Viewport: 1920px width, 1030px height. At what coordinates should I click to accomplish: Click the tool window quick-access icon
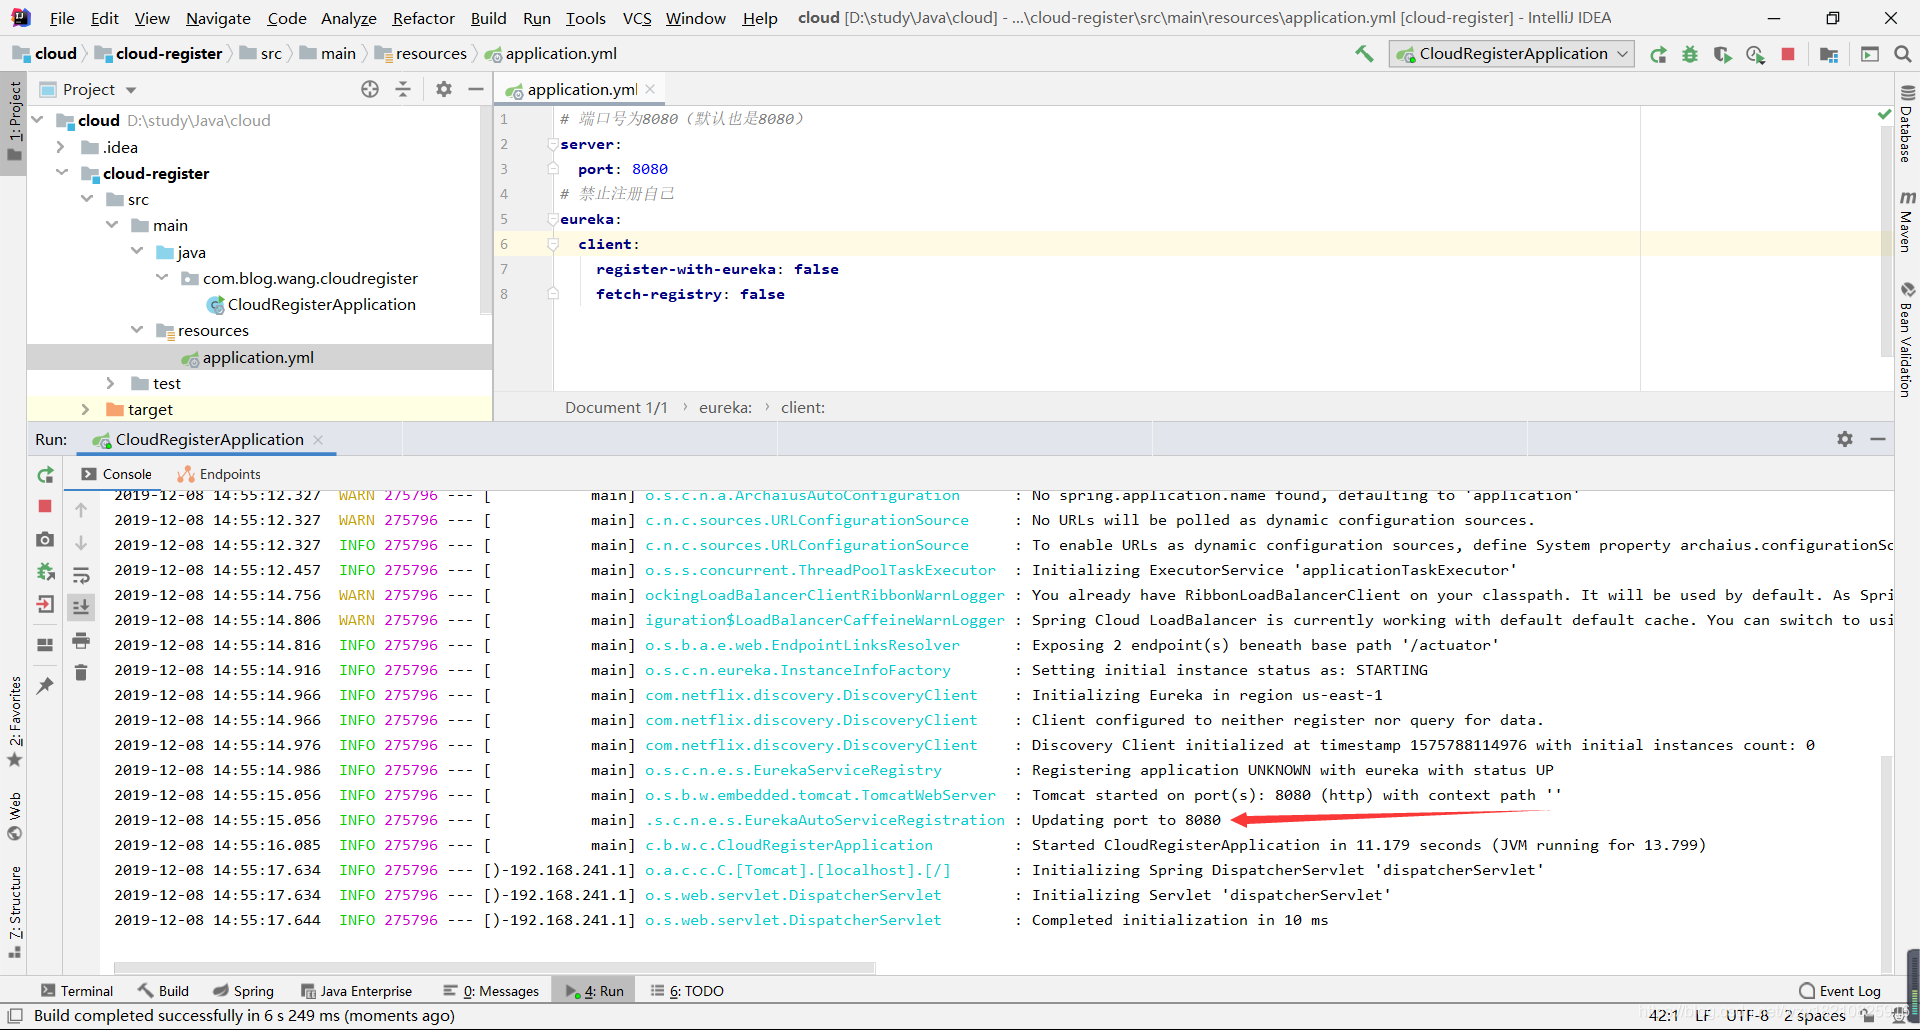point(15,1016)
